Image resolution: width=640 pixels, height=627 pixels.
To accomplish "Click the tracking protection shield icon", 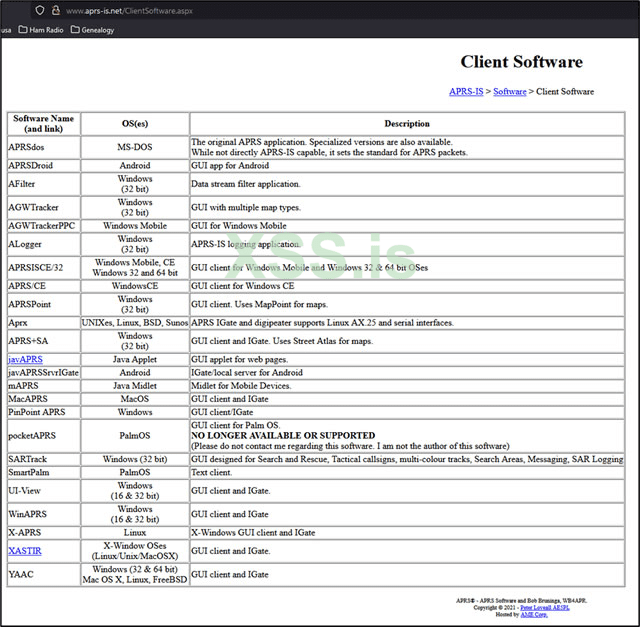I will 39,10.
